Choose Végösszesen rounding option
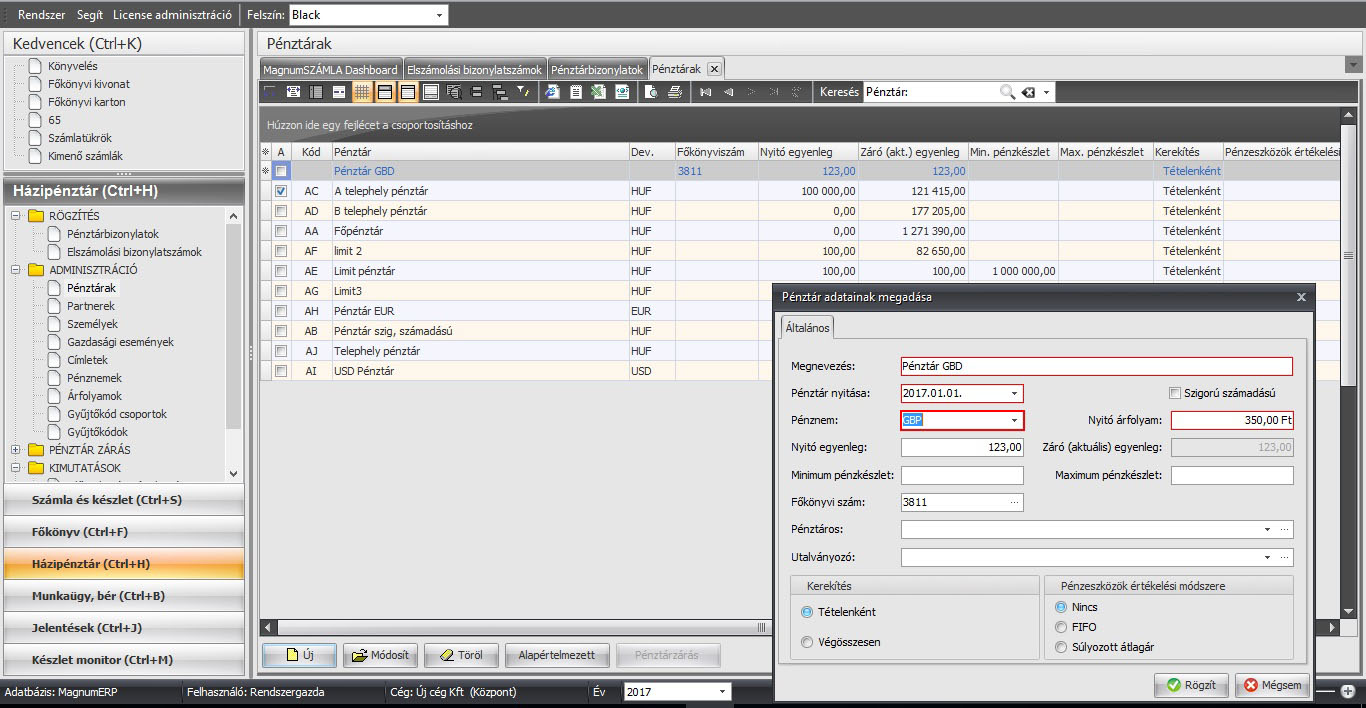 click(x=807, y=642)
